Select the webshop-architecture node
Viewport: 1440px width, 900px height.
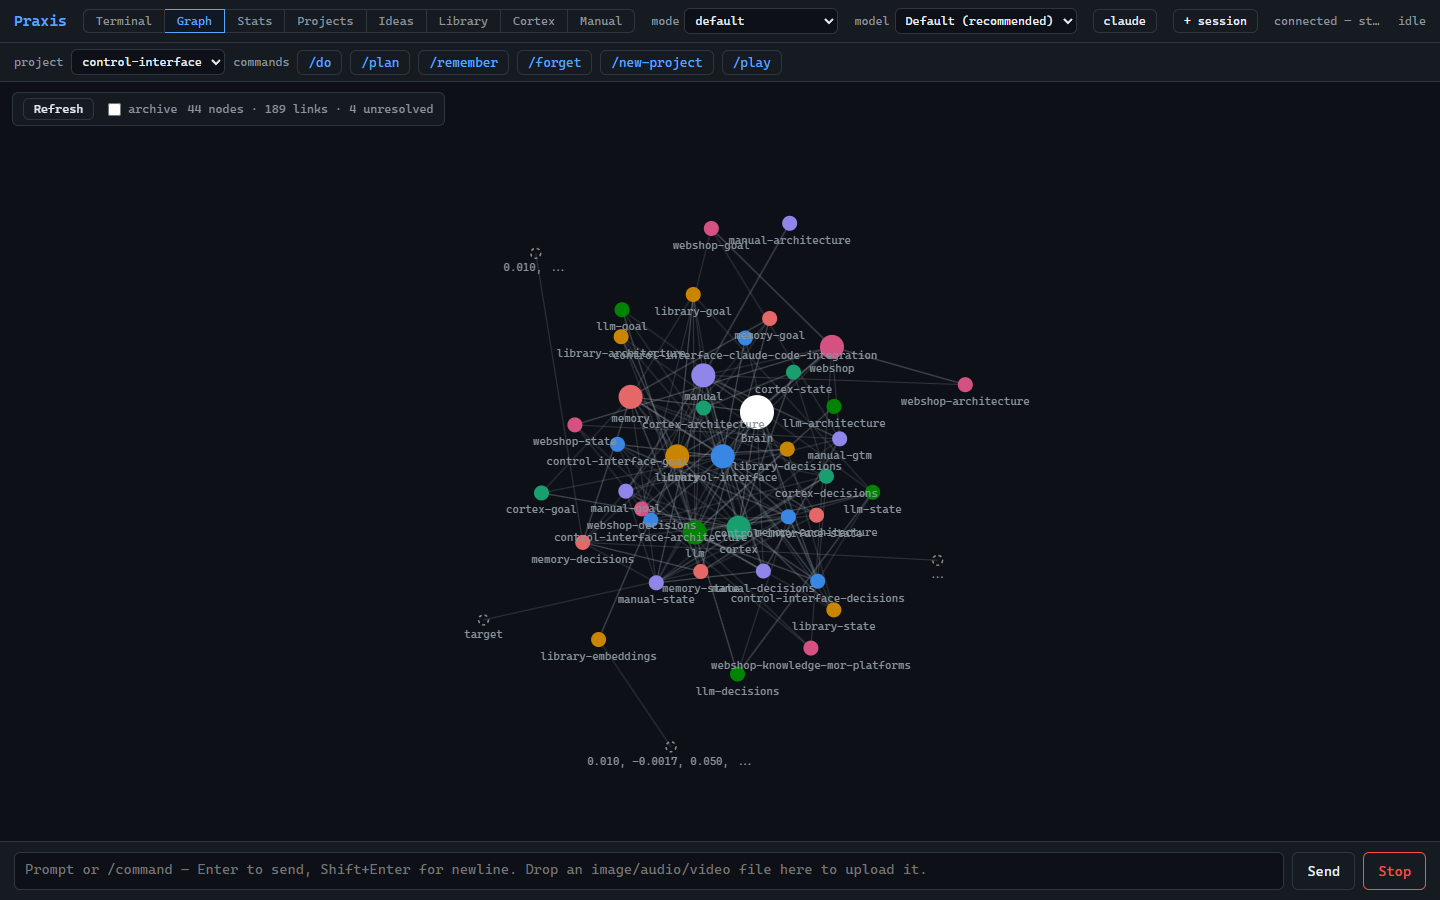tap(965, 384)
